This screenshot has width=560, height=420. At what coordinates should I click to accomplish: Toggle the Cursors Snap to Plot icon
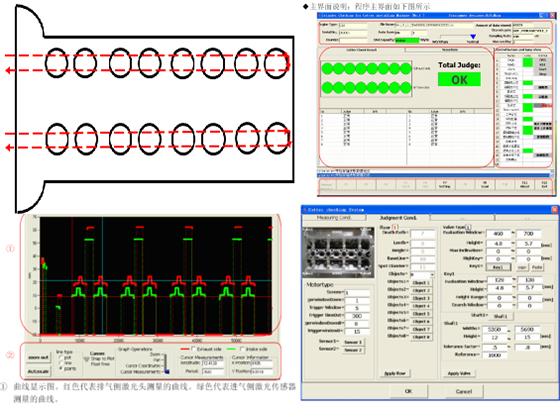point(87,359)
